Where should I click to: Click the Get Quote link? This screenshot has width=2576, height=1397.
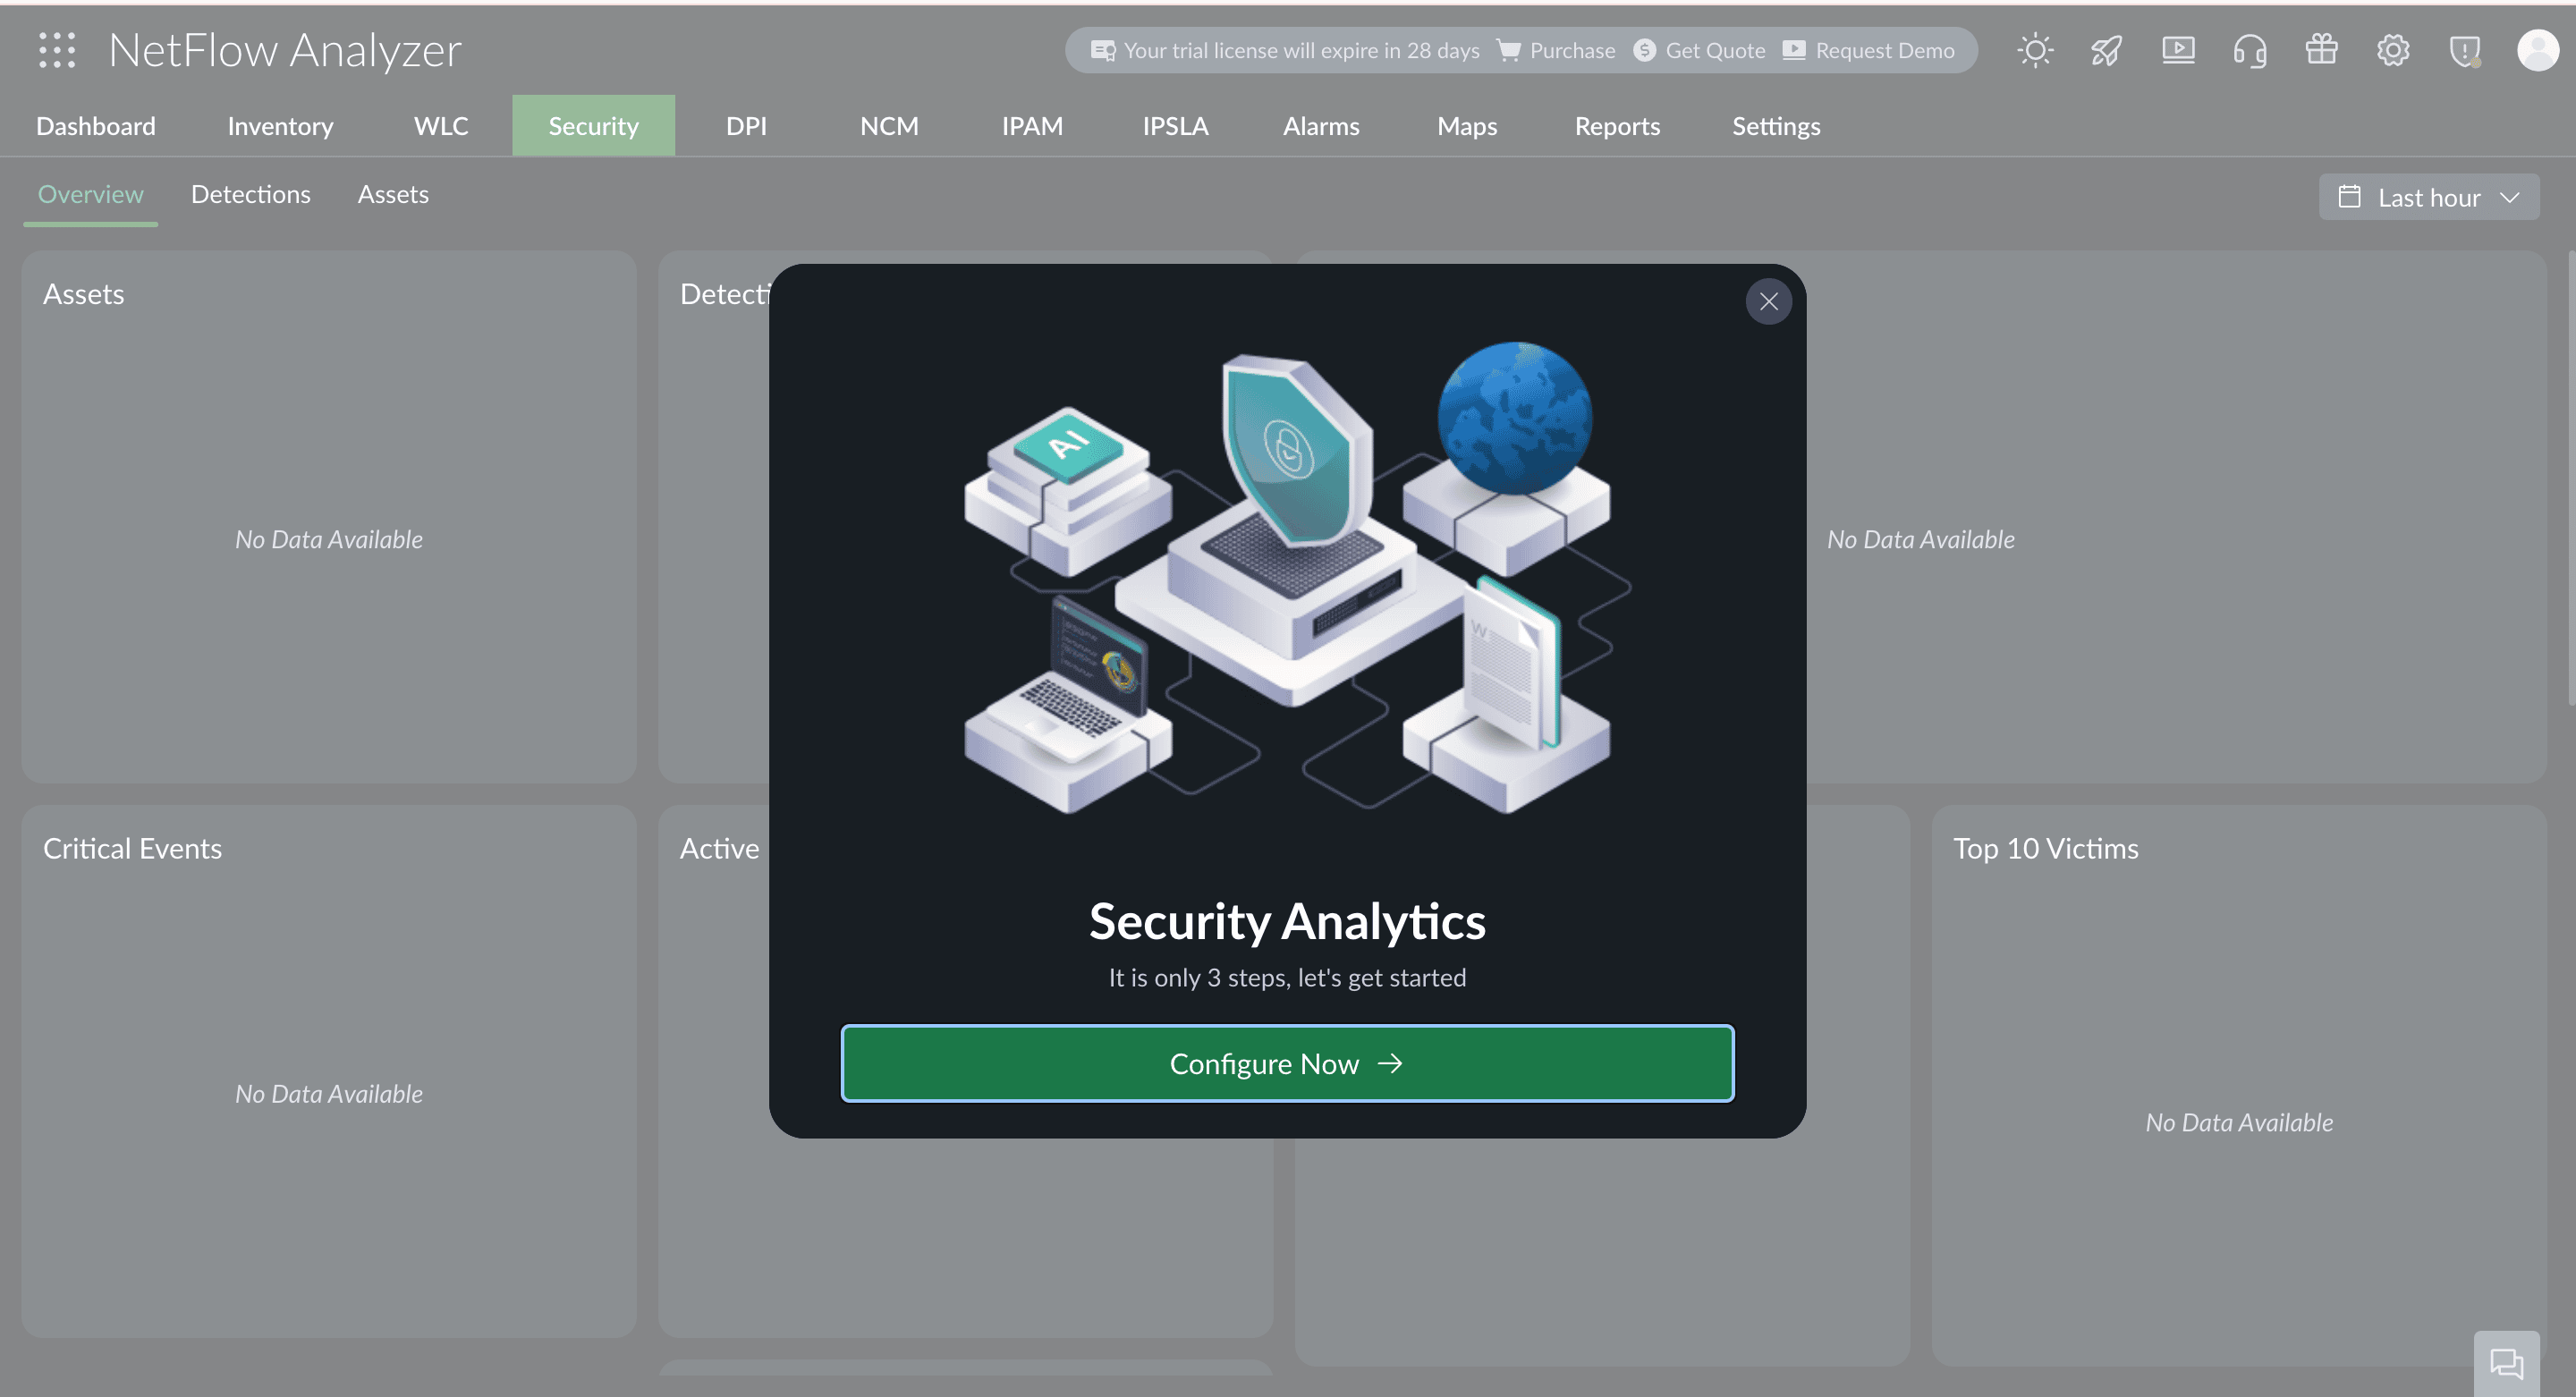coord(1700,50)
